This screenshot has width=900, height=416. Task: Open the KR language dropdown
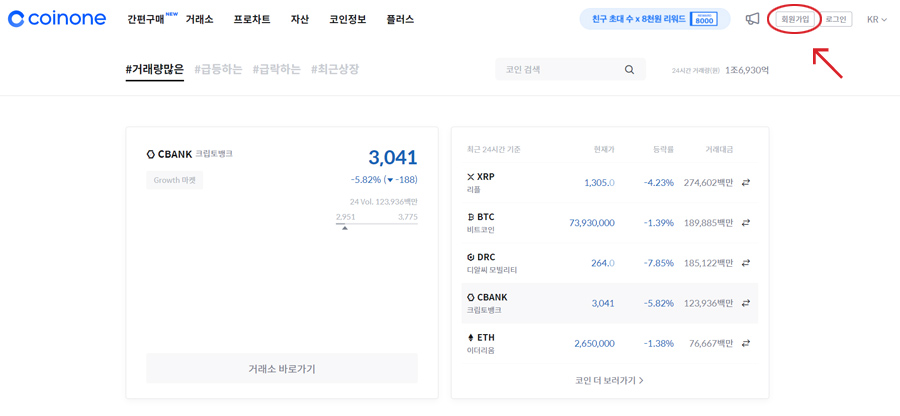[x=876, y=19]
